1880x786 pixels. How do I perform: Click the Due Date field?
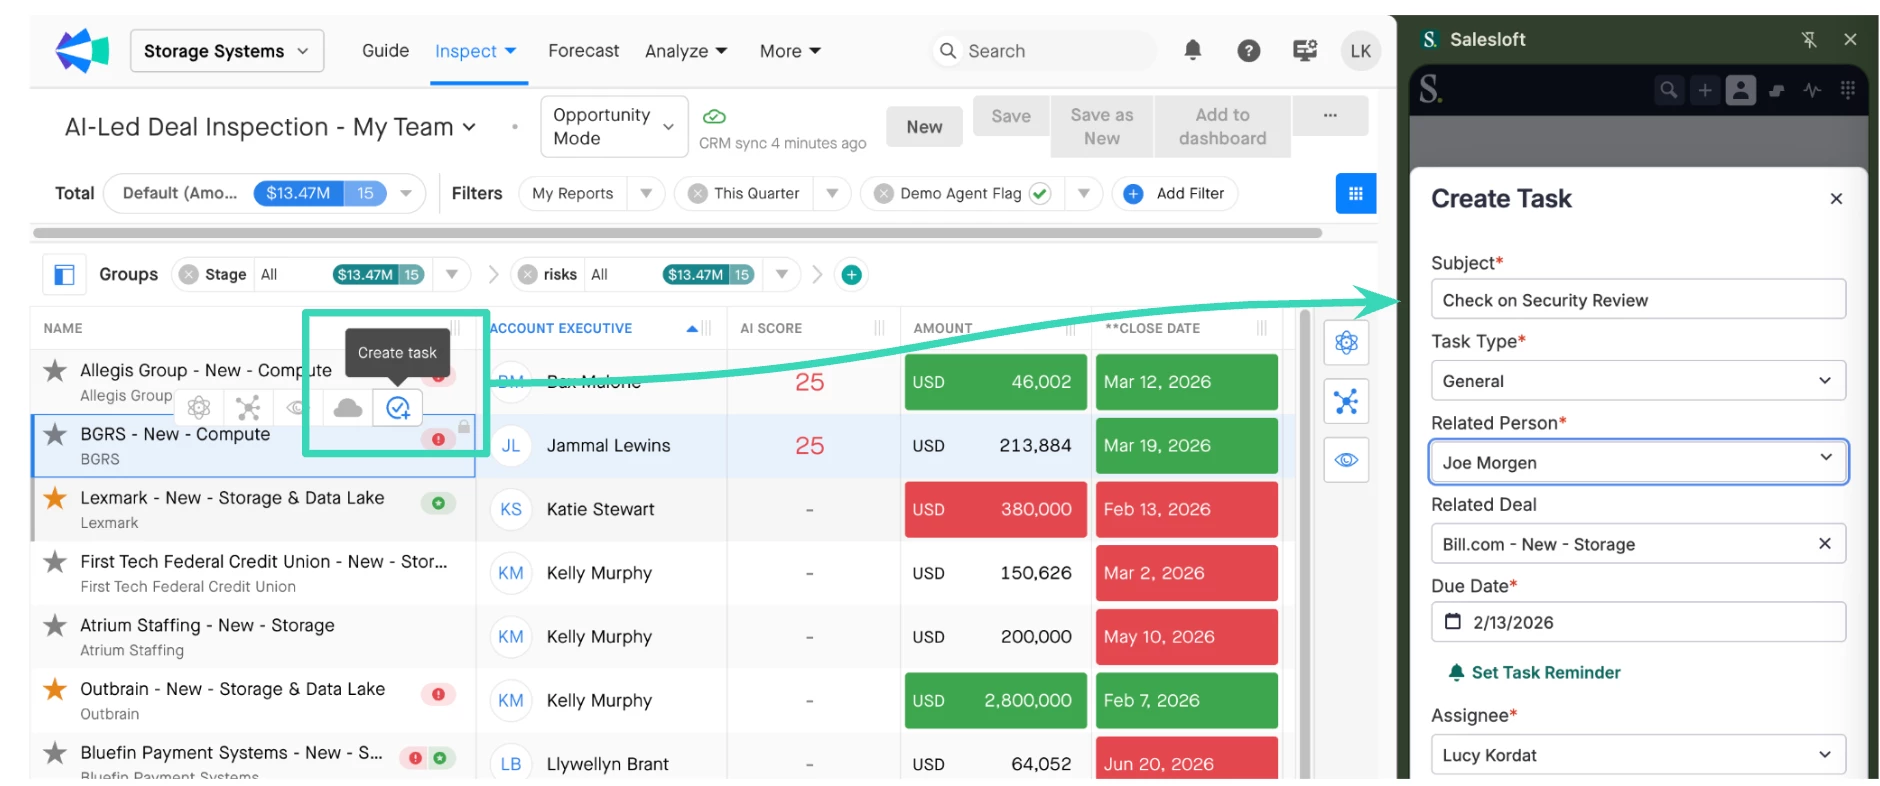click(1638, 622)
